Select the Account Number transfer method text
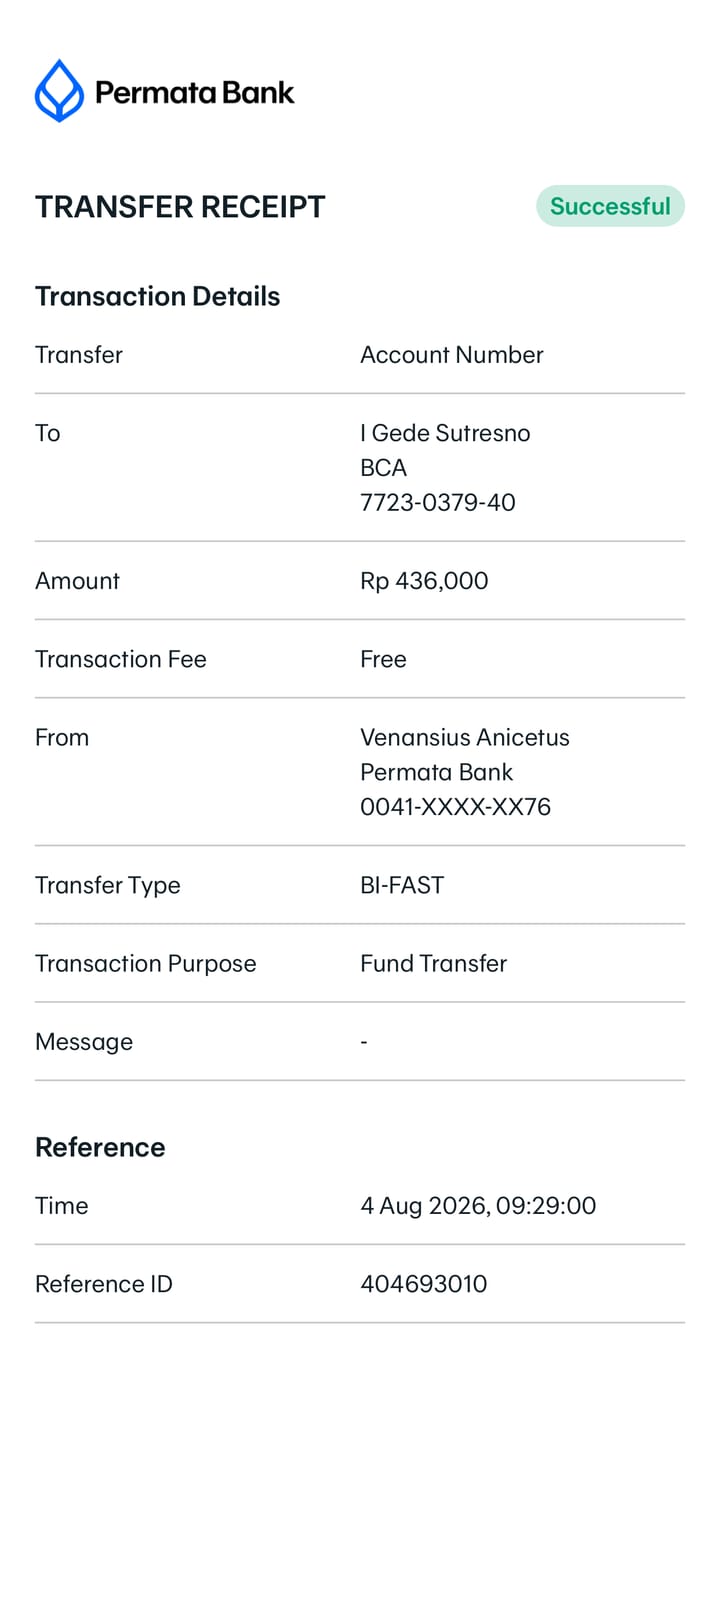720x1600 pixels. [451, 355]
